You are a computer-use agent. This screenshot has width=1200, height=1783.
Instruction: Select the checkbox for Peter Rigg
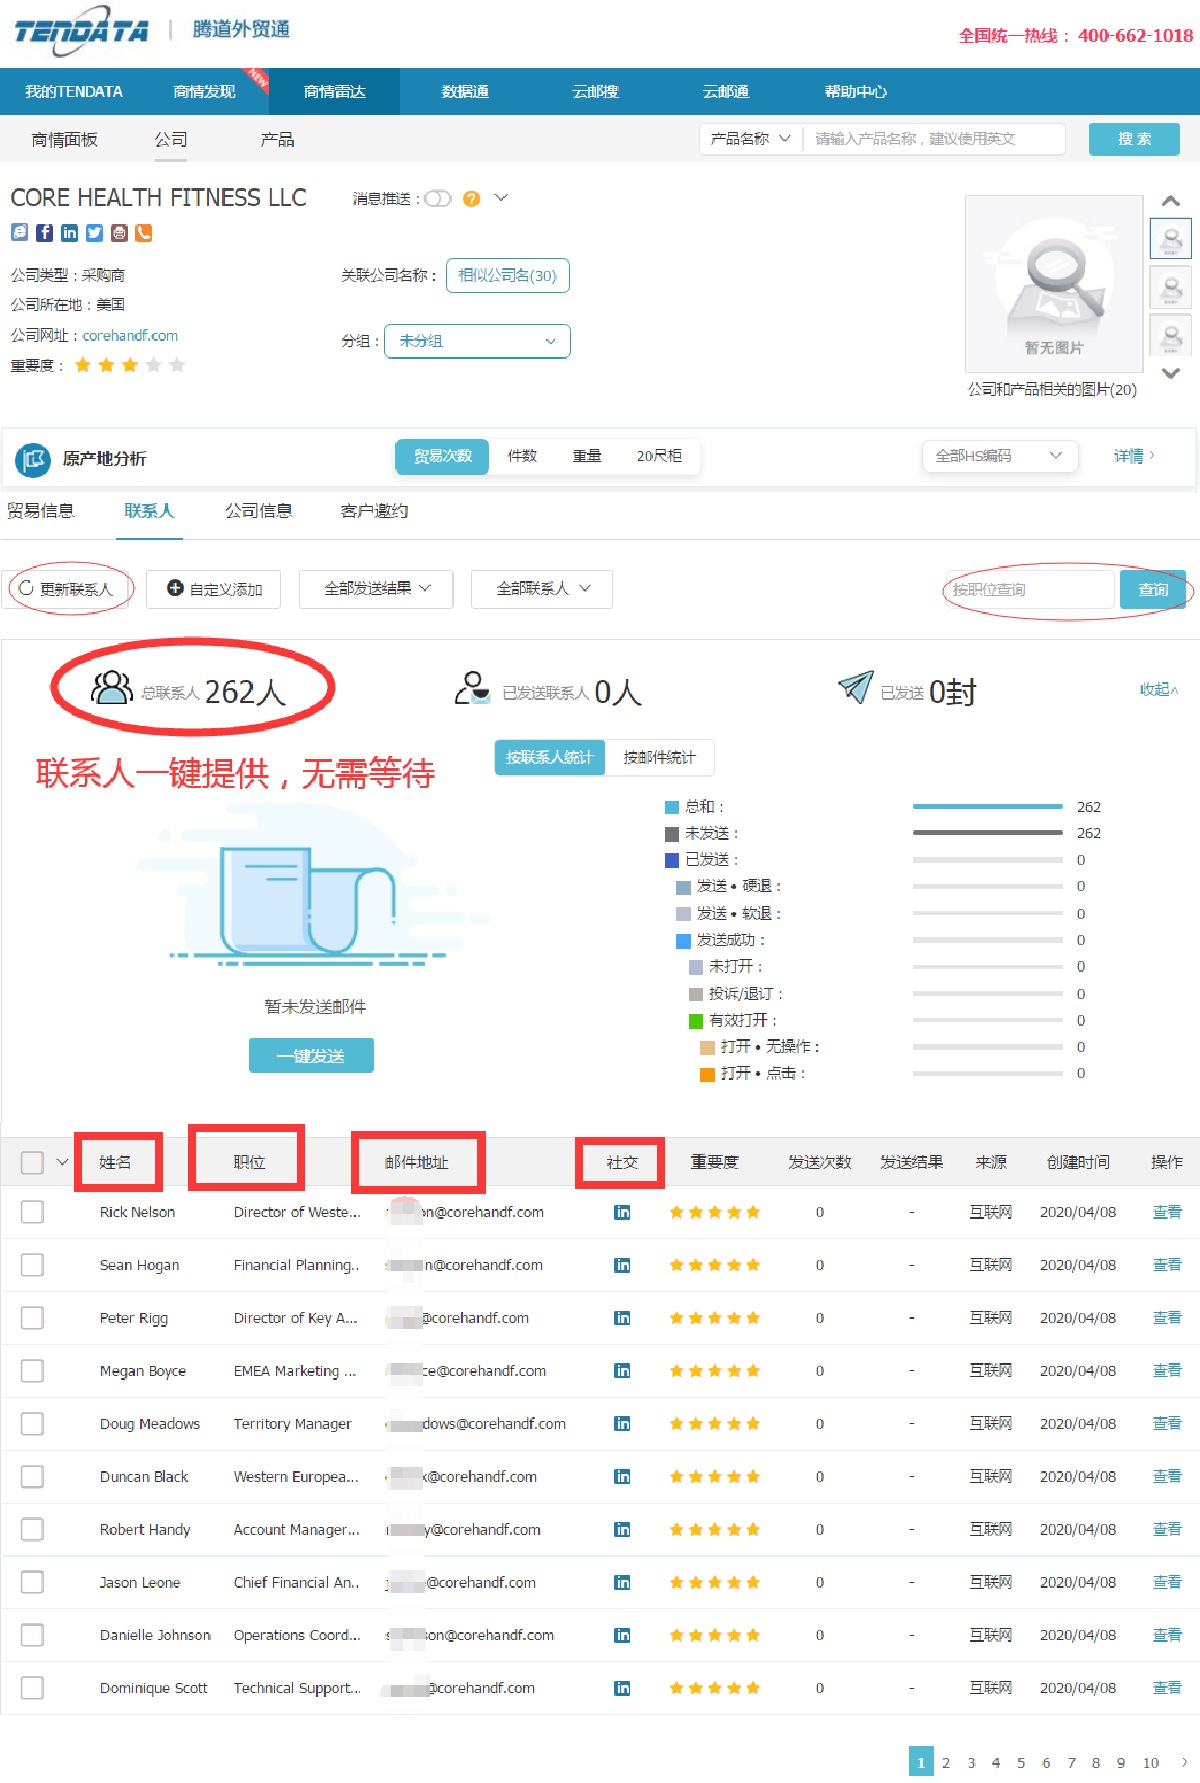tap(32, 1318)
